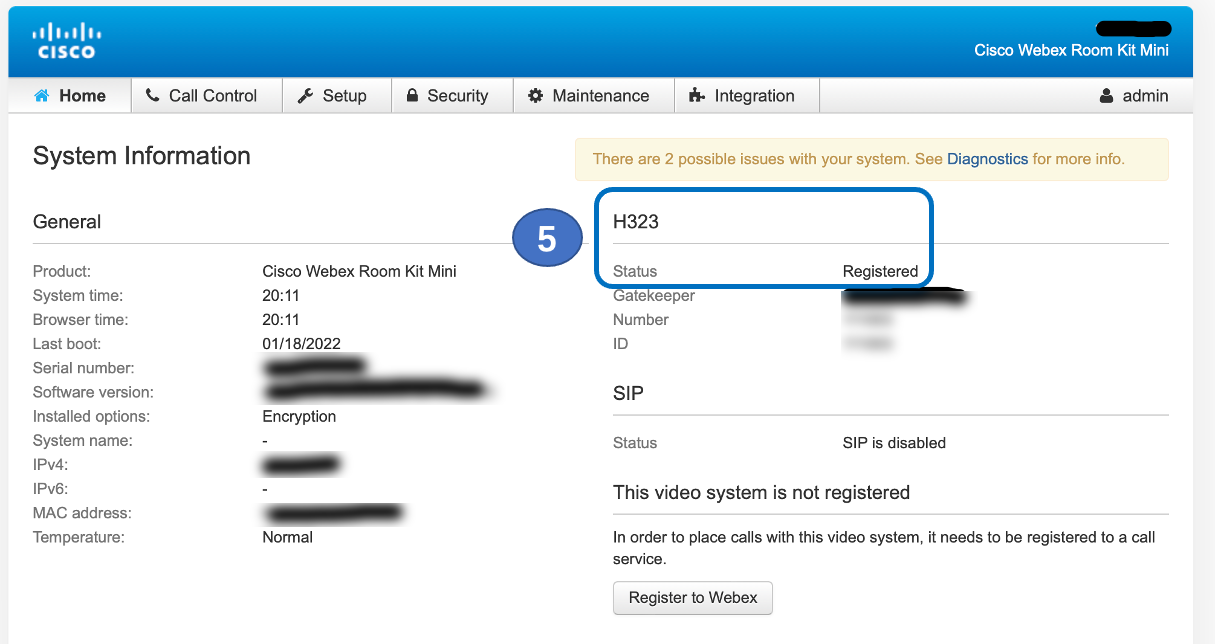The height and width of the screenshot is (644, 1216).
Task: Open the Security menu
Action: [x=452, y=96]
